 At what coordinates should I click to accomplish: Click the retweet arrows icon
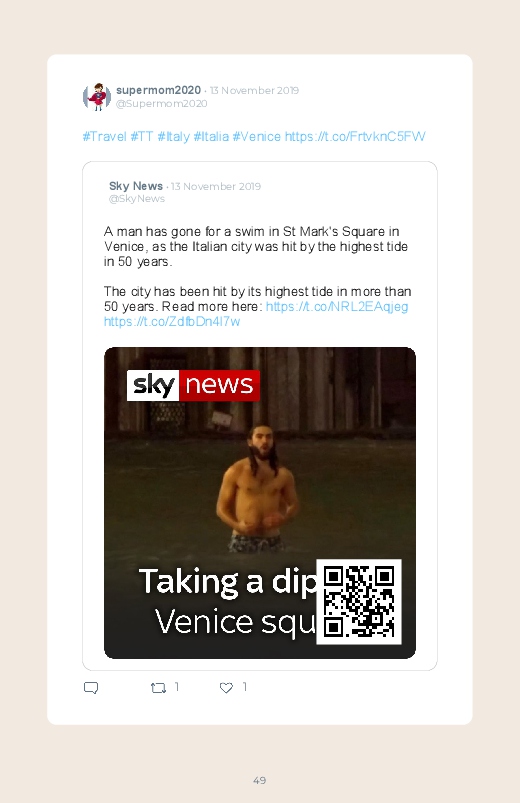tap(158, 688)
